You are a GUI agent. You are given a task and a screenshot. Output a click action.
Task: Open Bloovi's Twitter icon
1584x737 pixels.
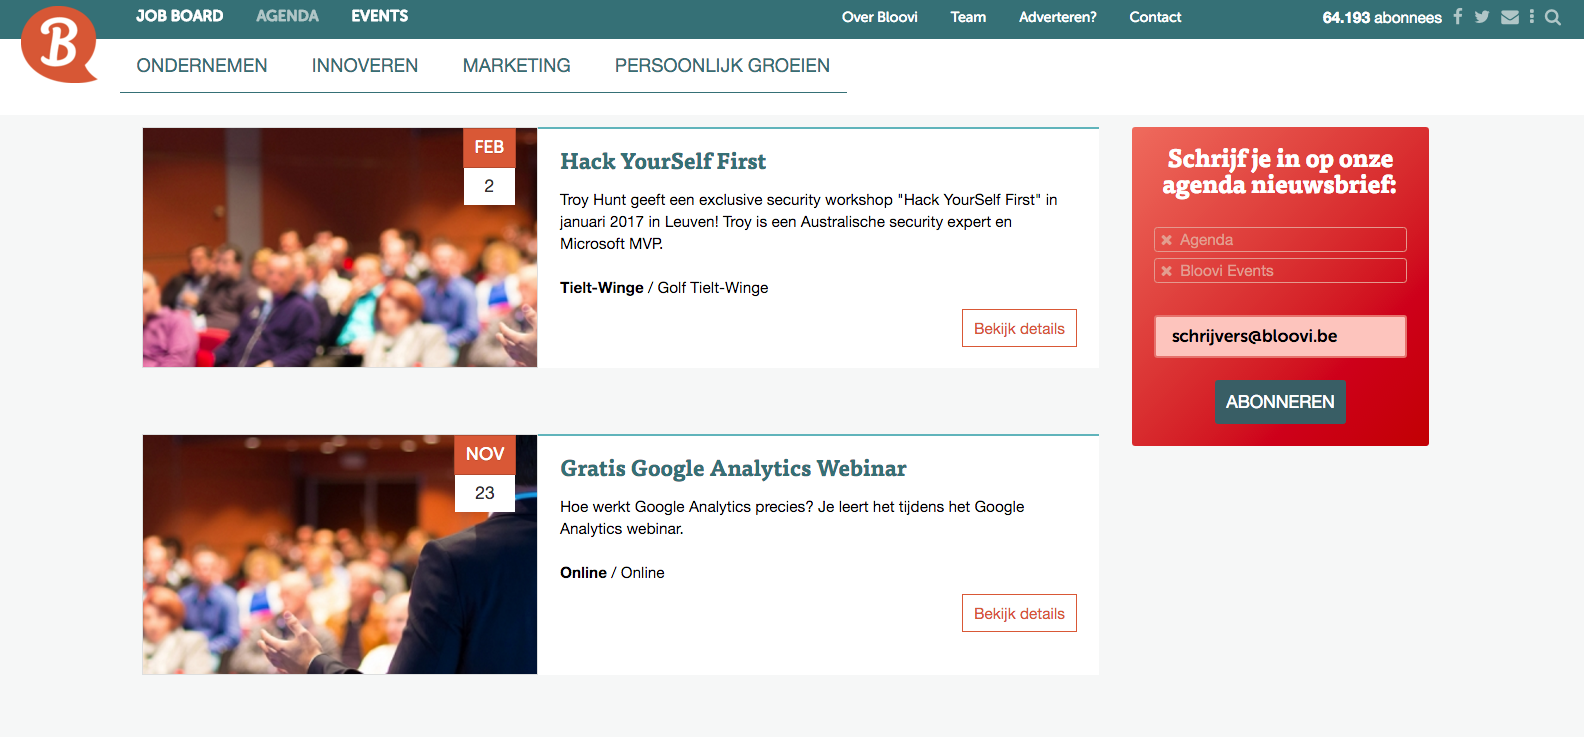tap(1482, 17)
